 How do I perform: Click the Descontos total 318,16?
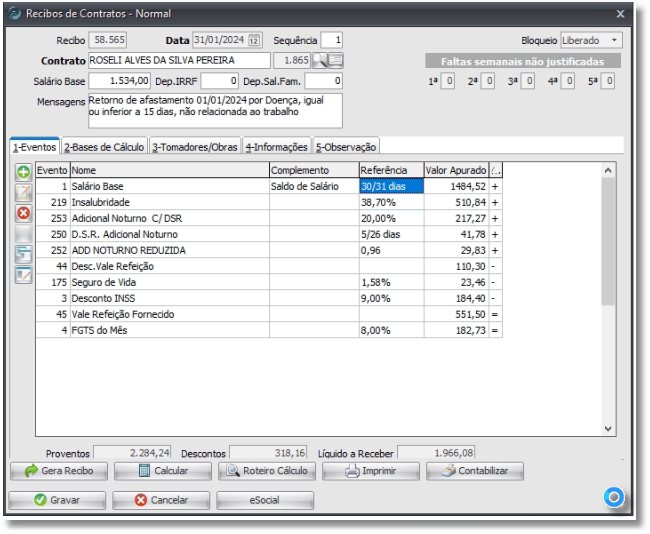pos(268,453)
